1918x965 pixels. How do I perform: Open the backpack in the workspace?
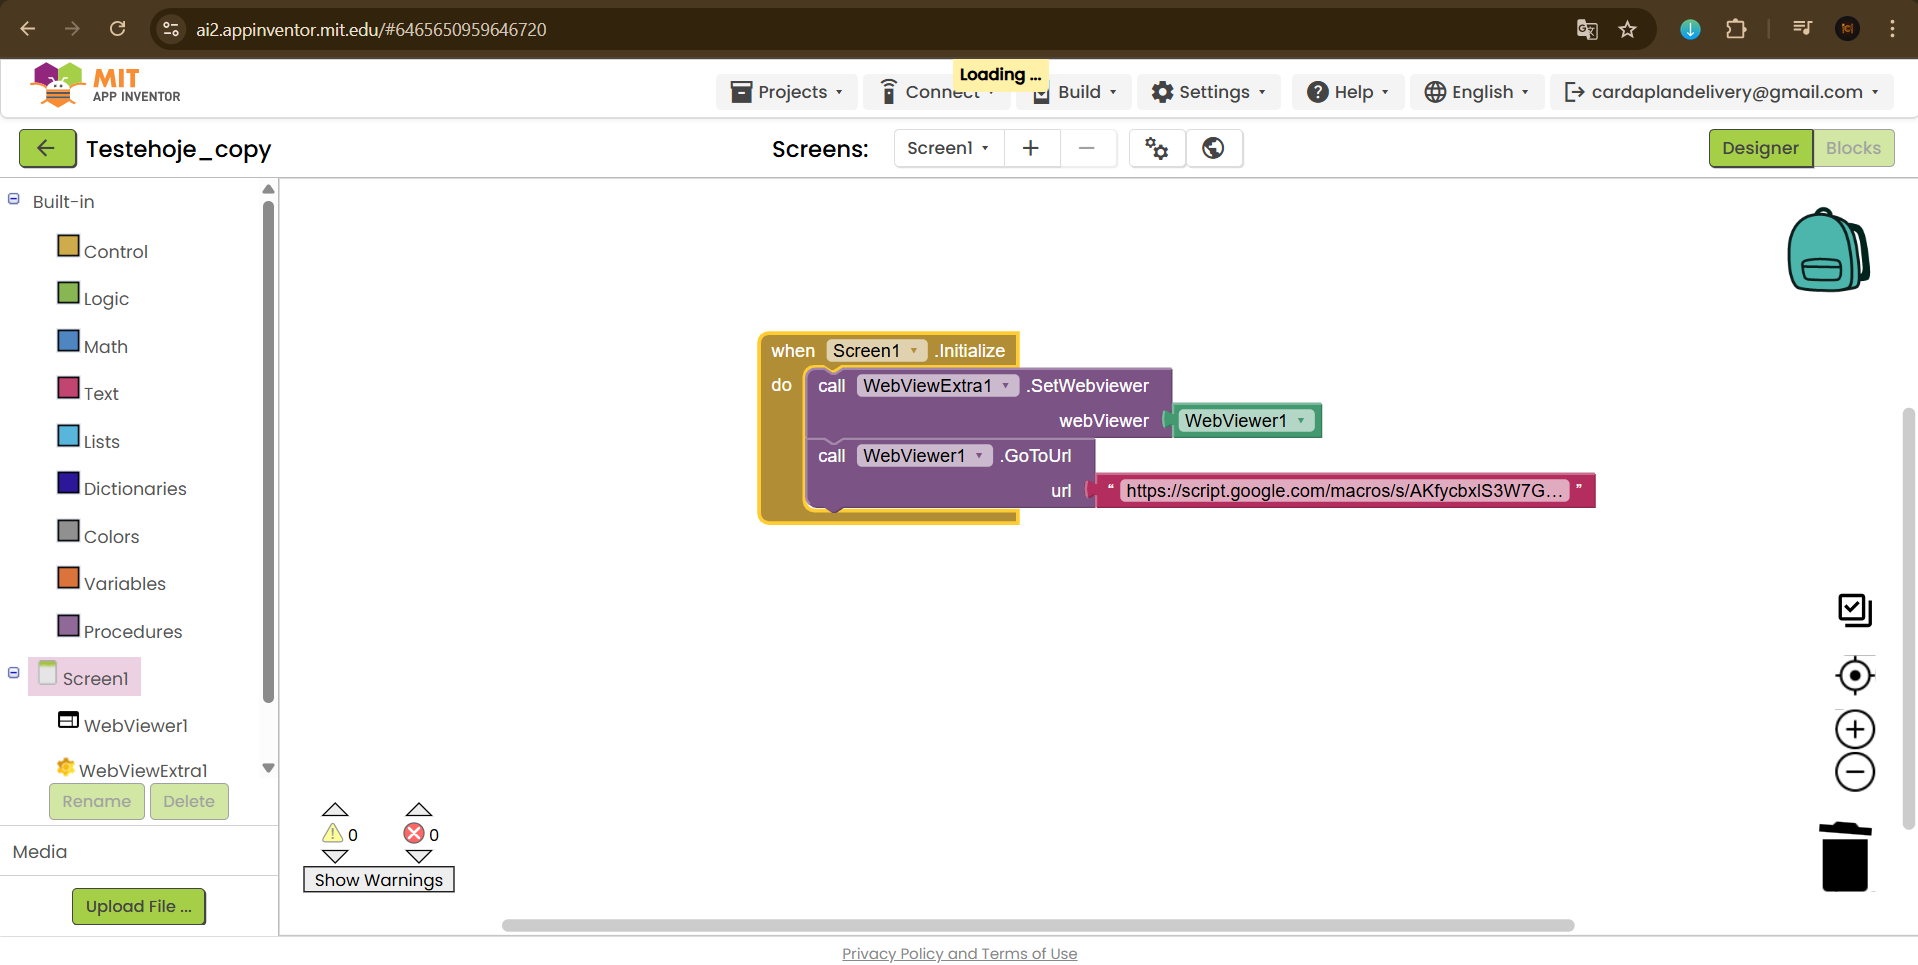pyautogui.click(x=1827, y=250)
